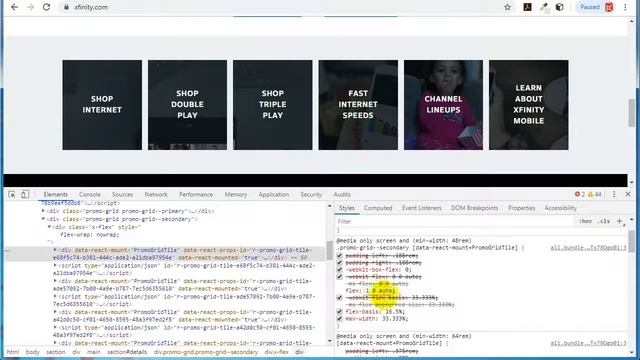
Task: Select the Properties sub-tab
Action: 521,208
